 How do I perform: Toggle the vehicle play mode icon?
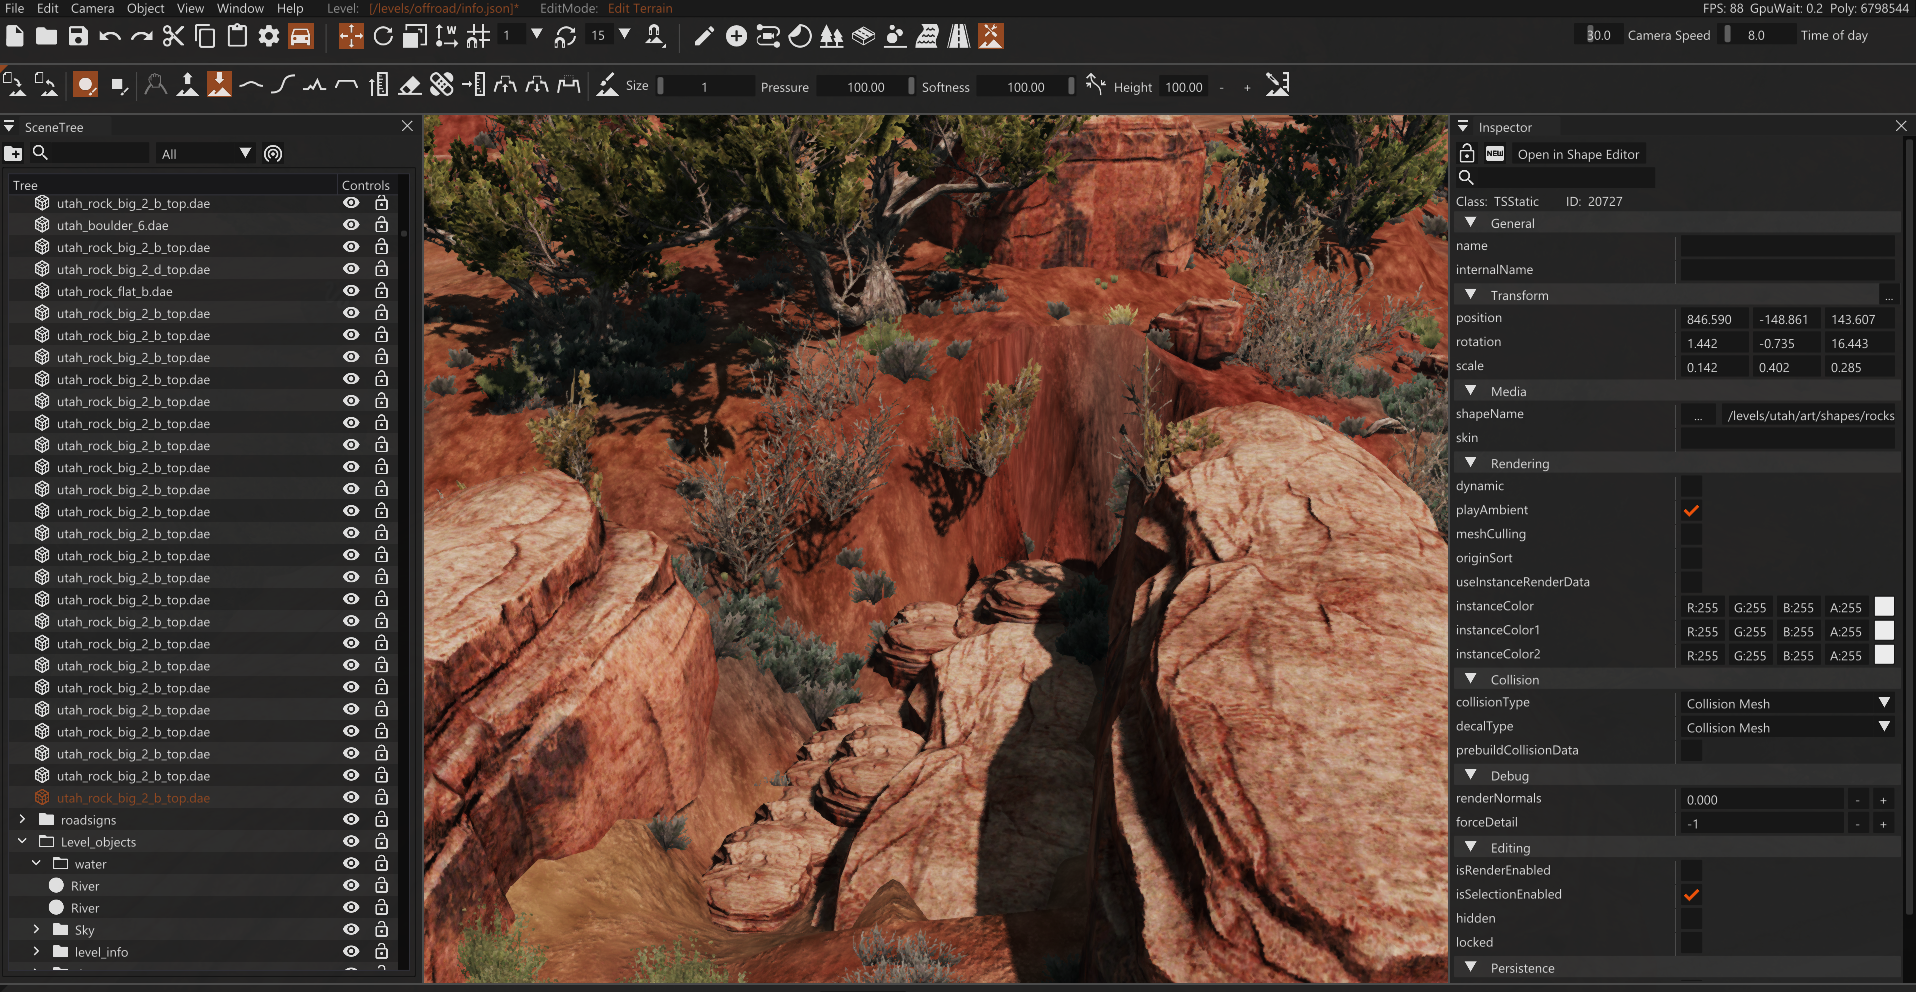[300, 36]
